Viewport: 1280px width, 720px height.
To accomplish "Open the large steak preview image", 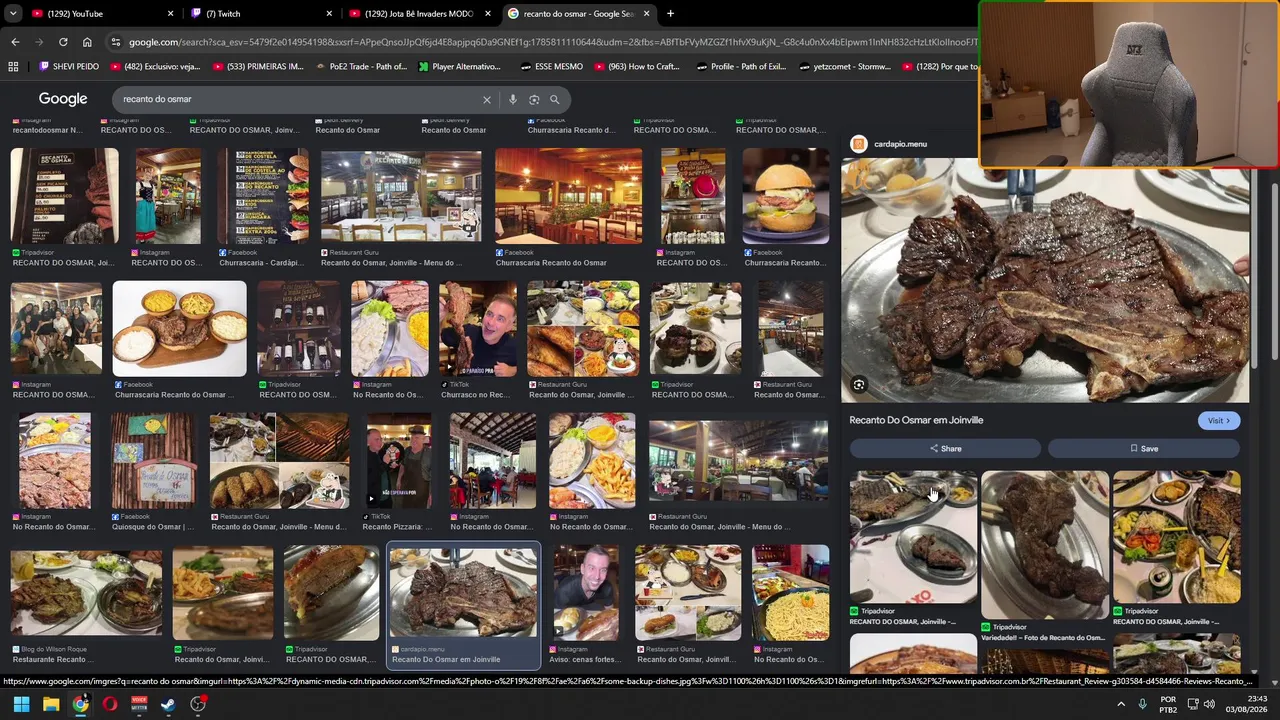I will [x=1045, y=281].
